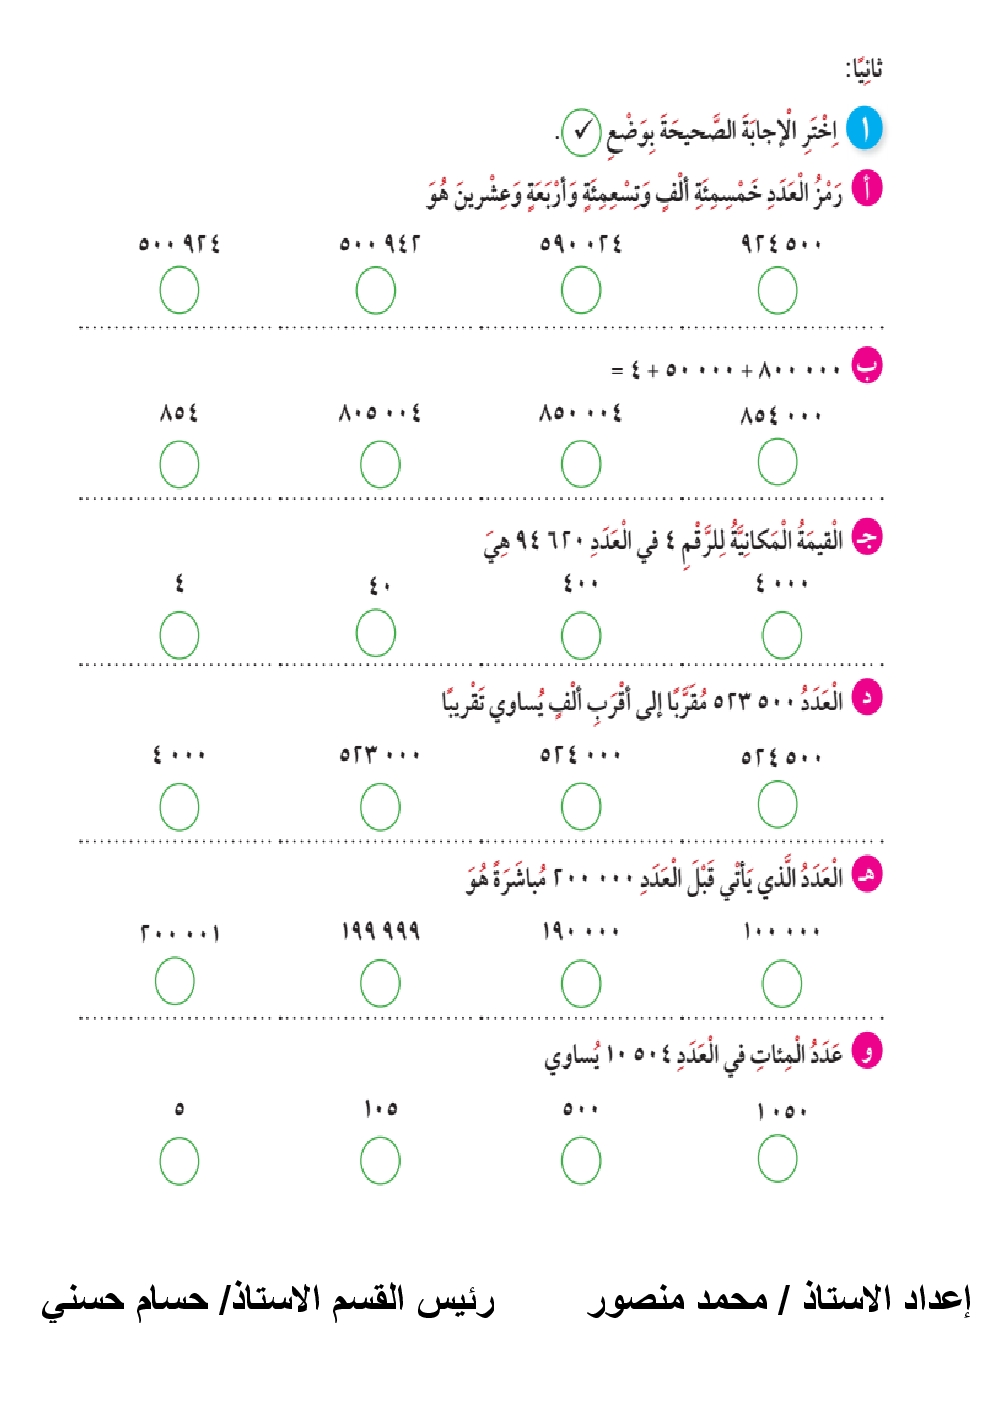Screen dimensions: 992x1403
Task: Select the circle under ٤ ٠٠٠ in question جـ
Action: 781,636
